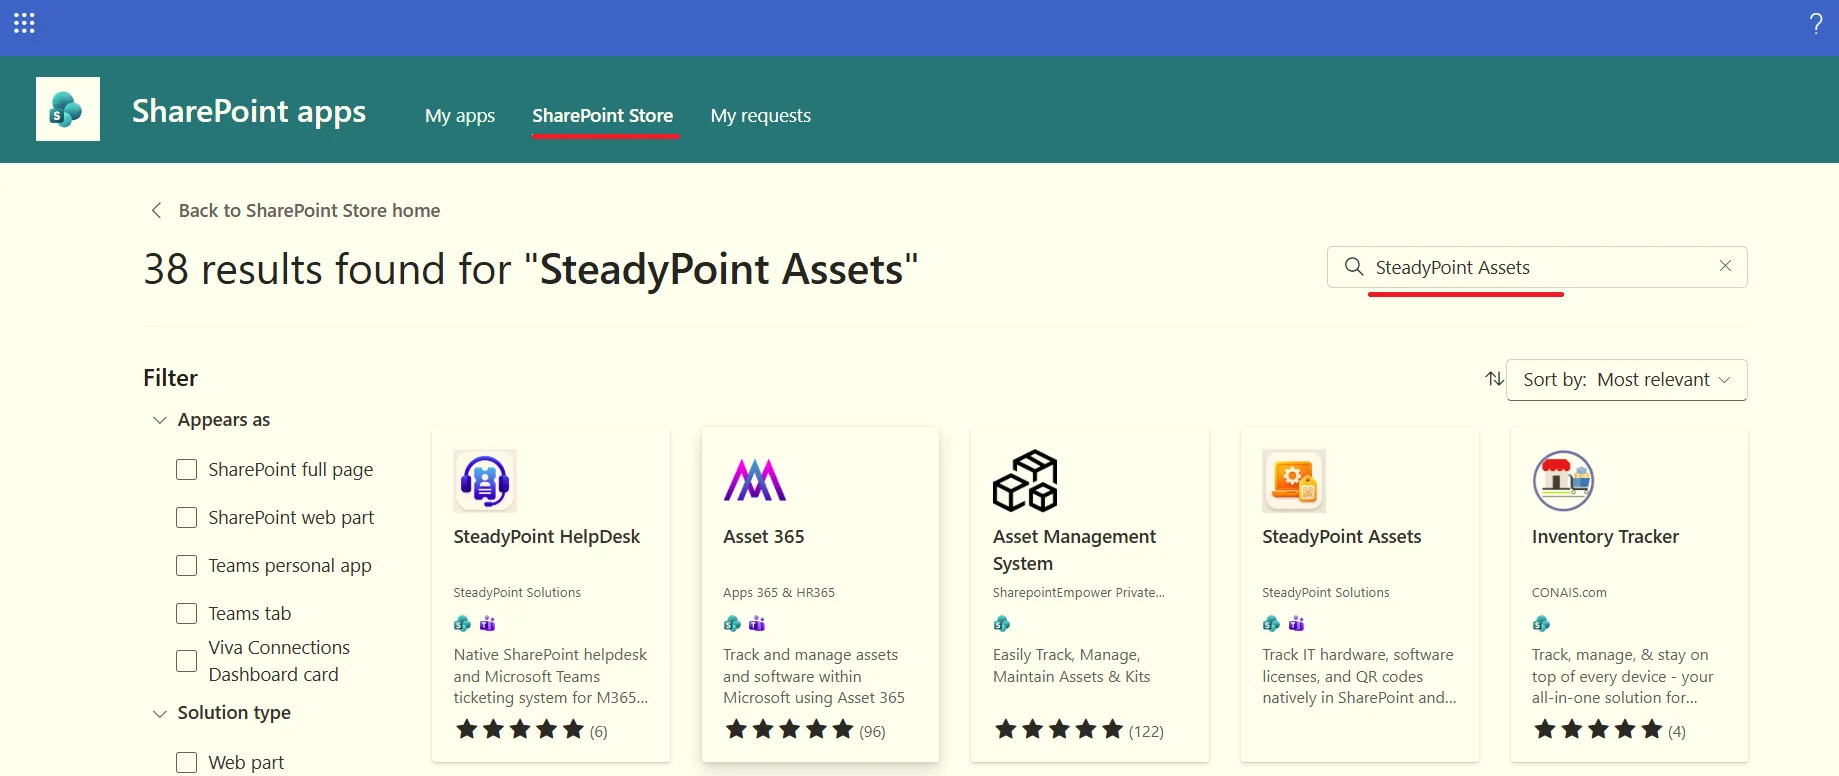The height and width of the screenshot is (776, 1839).
Task: Open the Inventory Tracker app title
Action: pos(1605,537)
